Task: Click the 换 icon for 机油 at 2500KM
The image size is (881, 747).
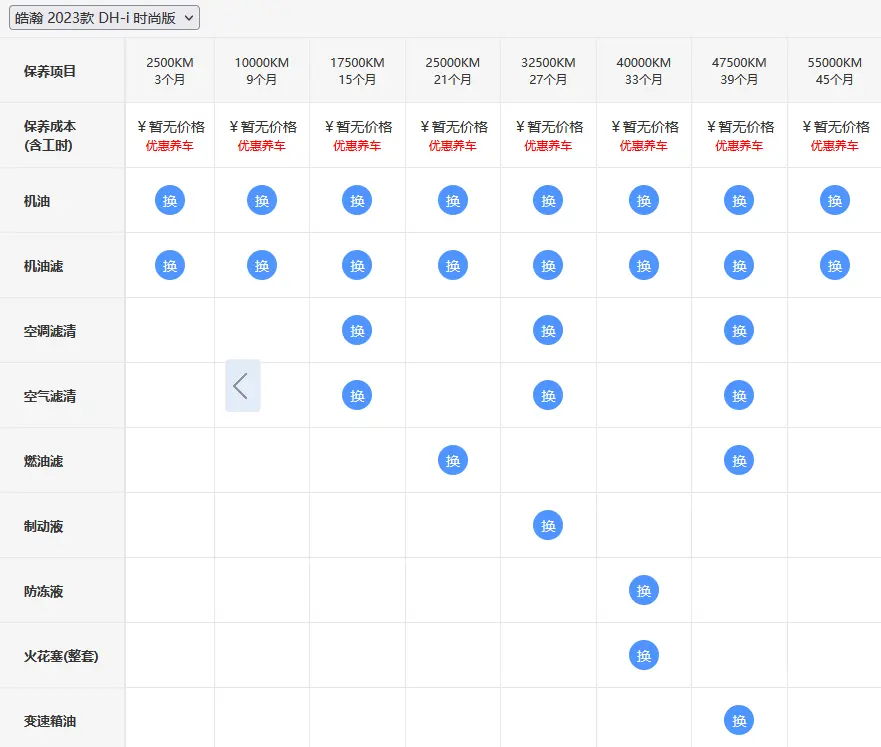Action: point(170,201)
